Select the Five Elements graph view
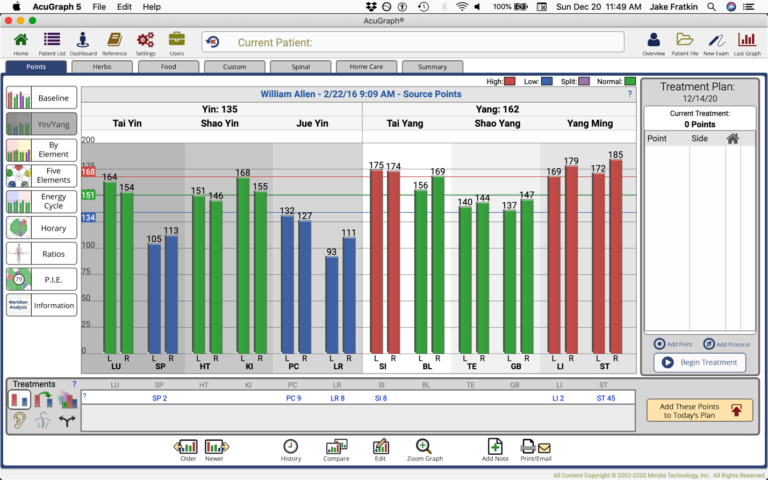 (41, 176)
